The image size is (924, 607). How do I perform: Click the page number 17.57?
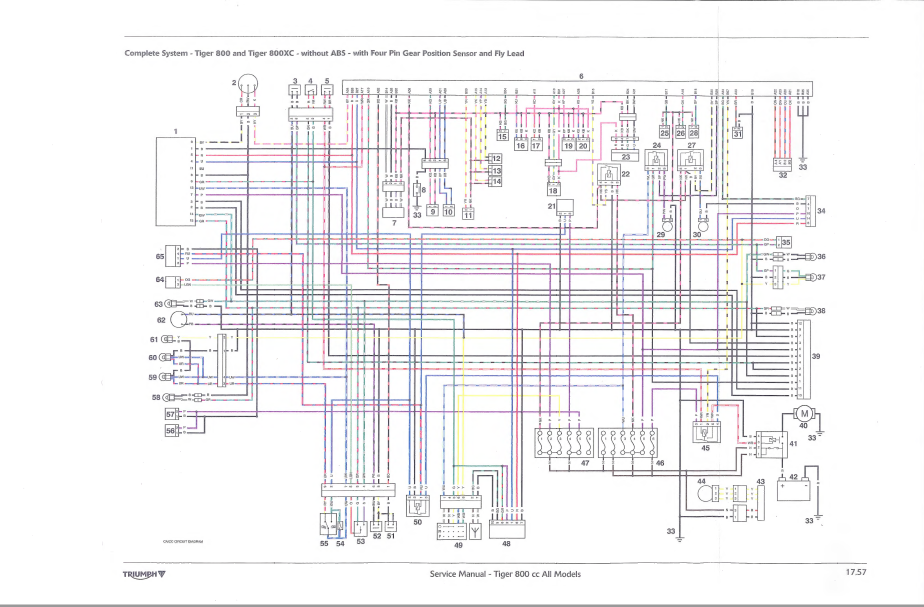point(856,572)
